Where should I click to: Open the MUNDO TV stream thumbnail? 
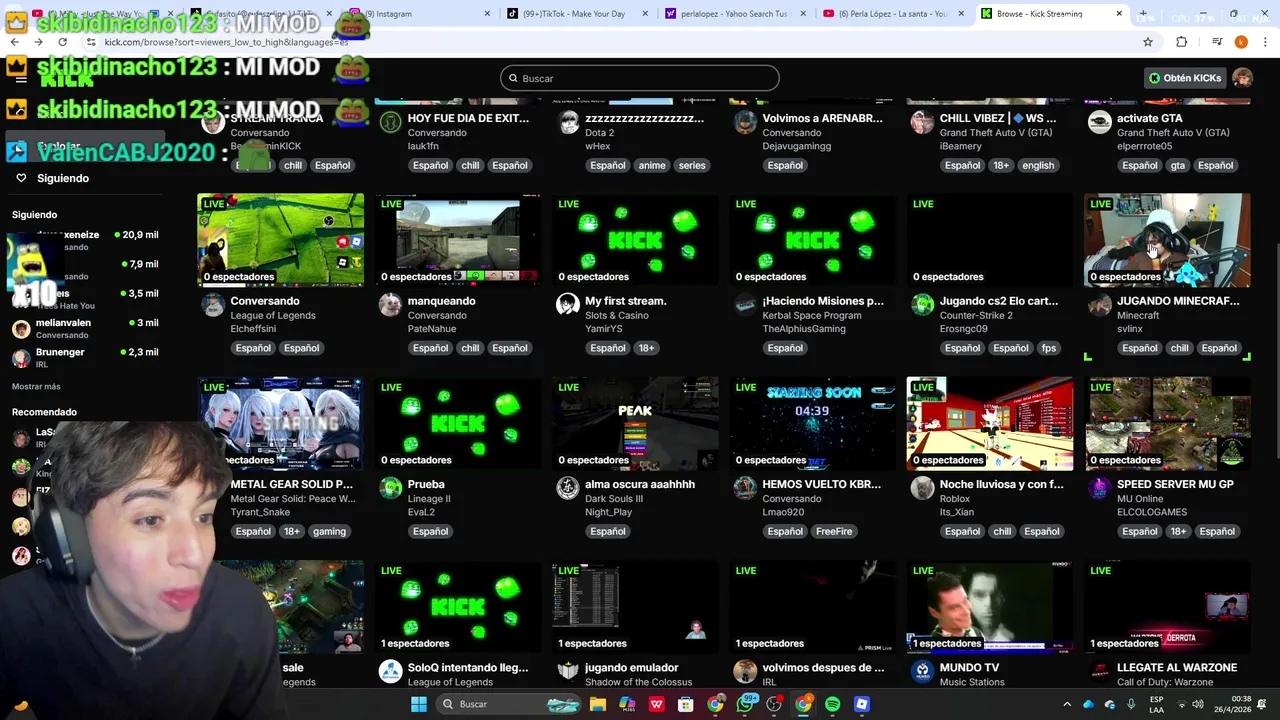click(x=990, y=607)
